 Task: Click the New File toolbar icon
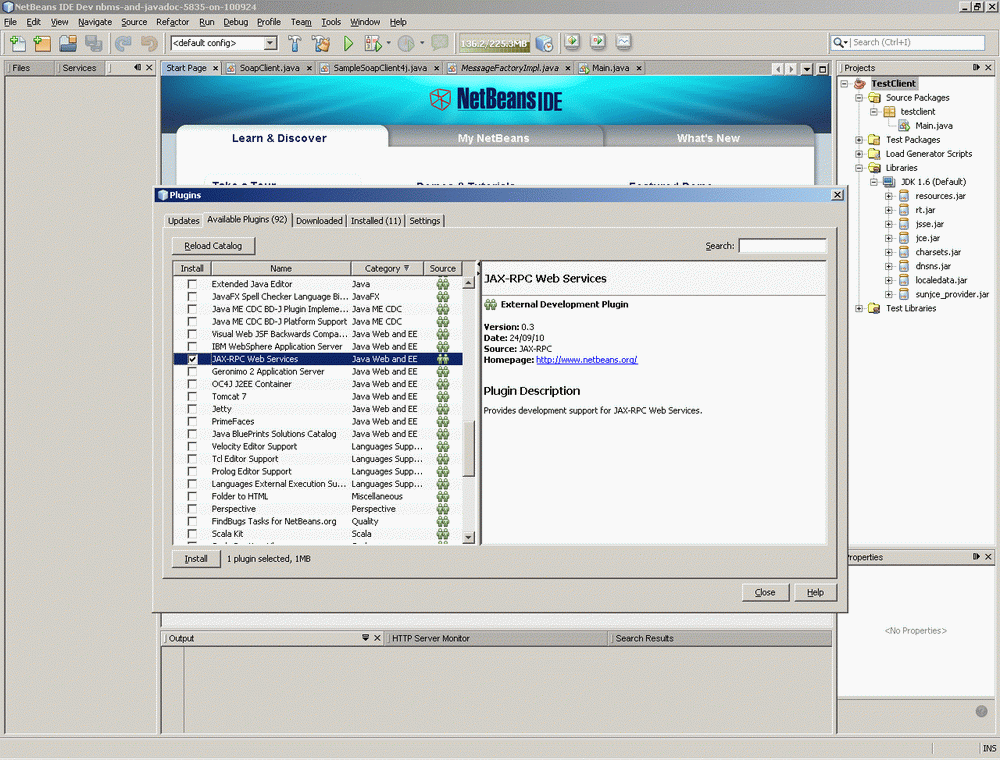(17, 43)
